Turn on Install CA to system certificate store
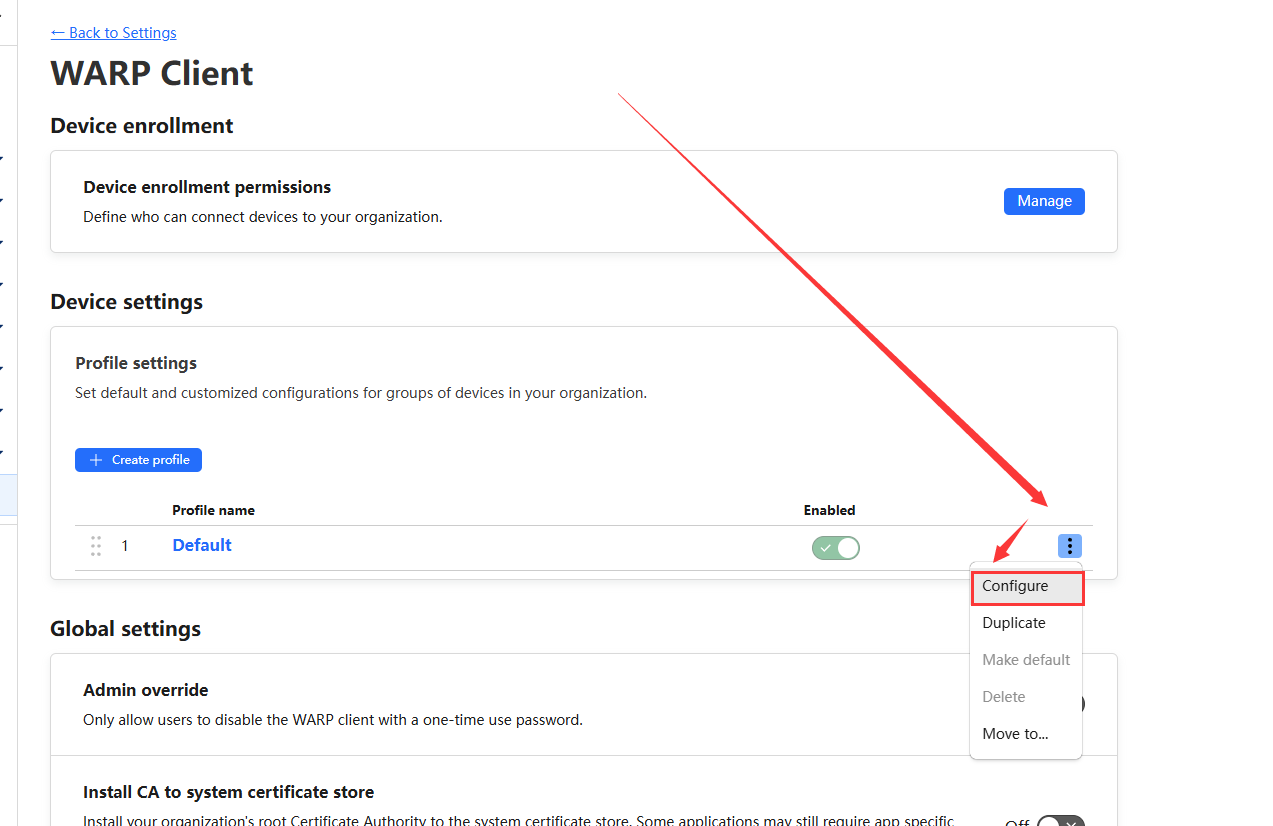 tap(1060, 822)
